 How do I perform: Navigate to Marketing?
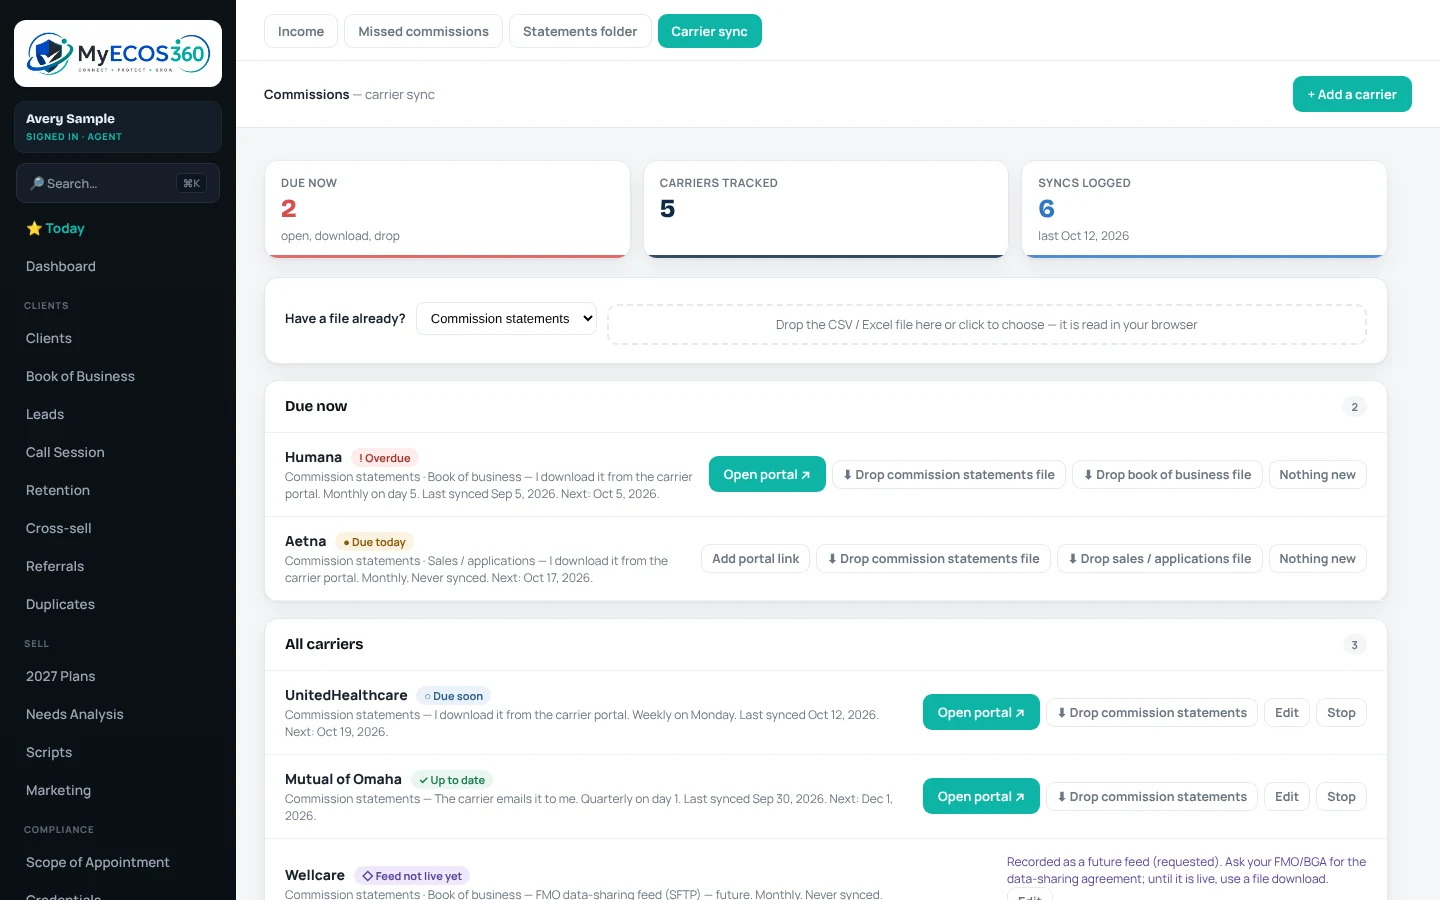pos(118,790)
